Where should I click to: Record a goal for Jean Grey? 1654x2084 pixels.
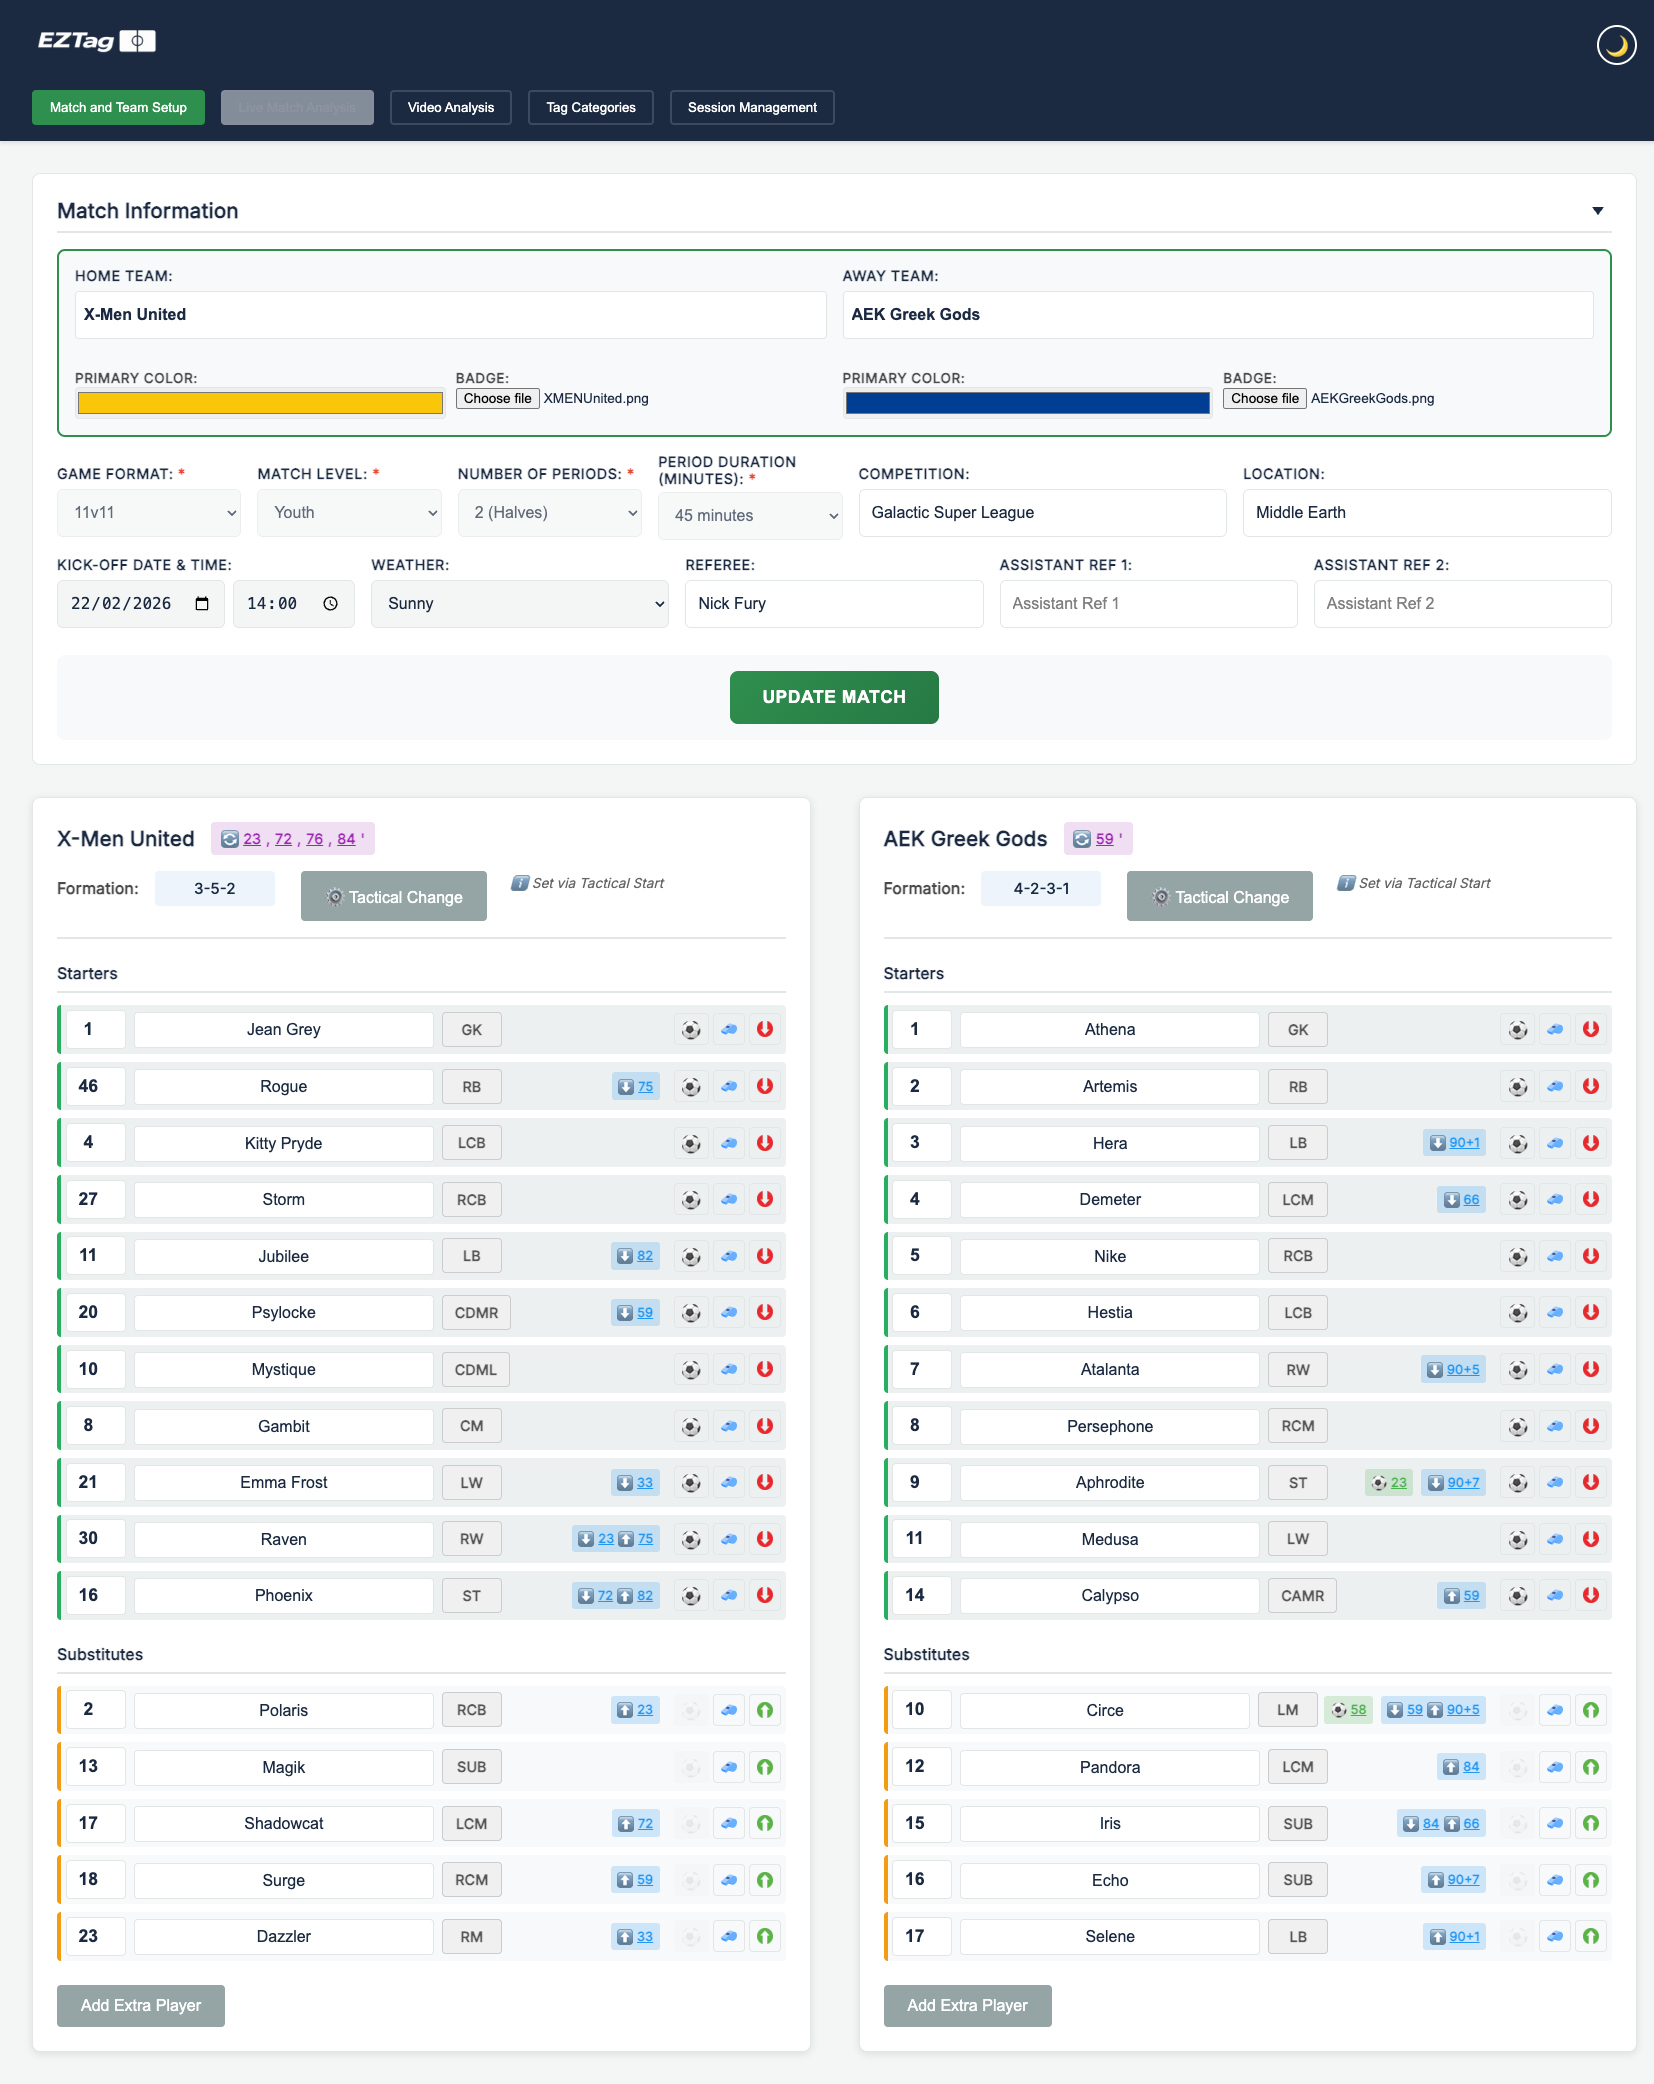(691, 1029)
